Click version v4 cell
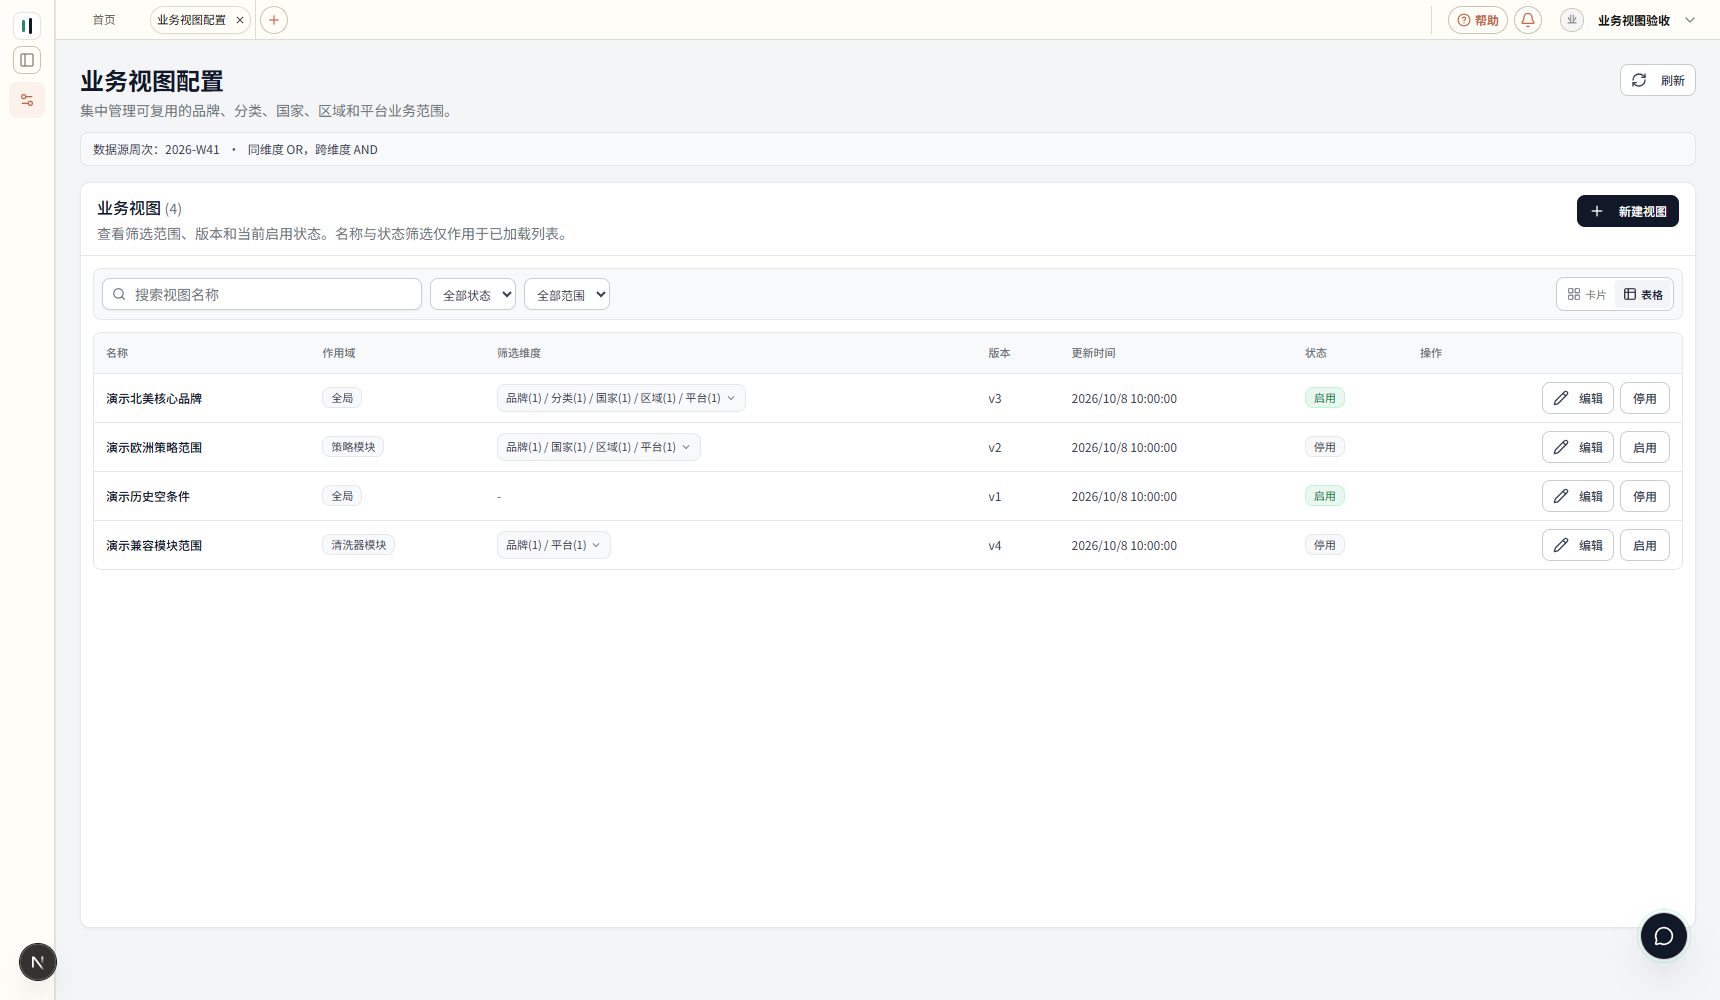 (x=994, y=545)
